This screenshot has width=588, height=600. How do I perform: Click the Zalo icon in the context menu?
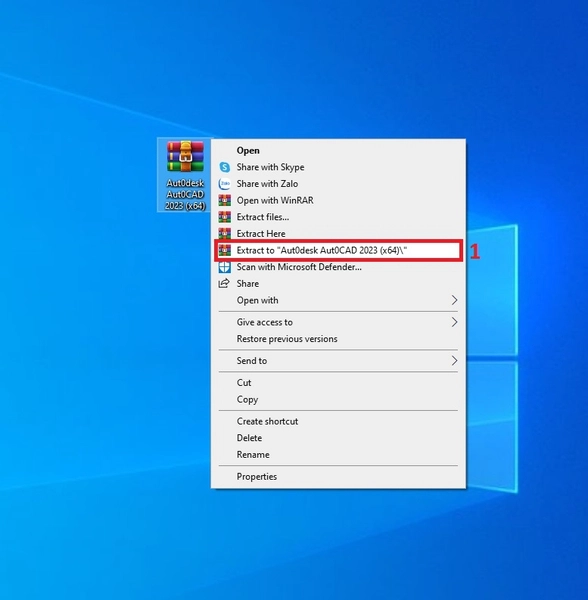(x=225, y=184)
